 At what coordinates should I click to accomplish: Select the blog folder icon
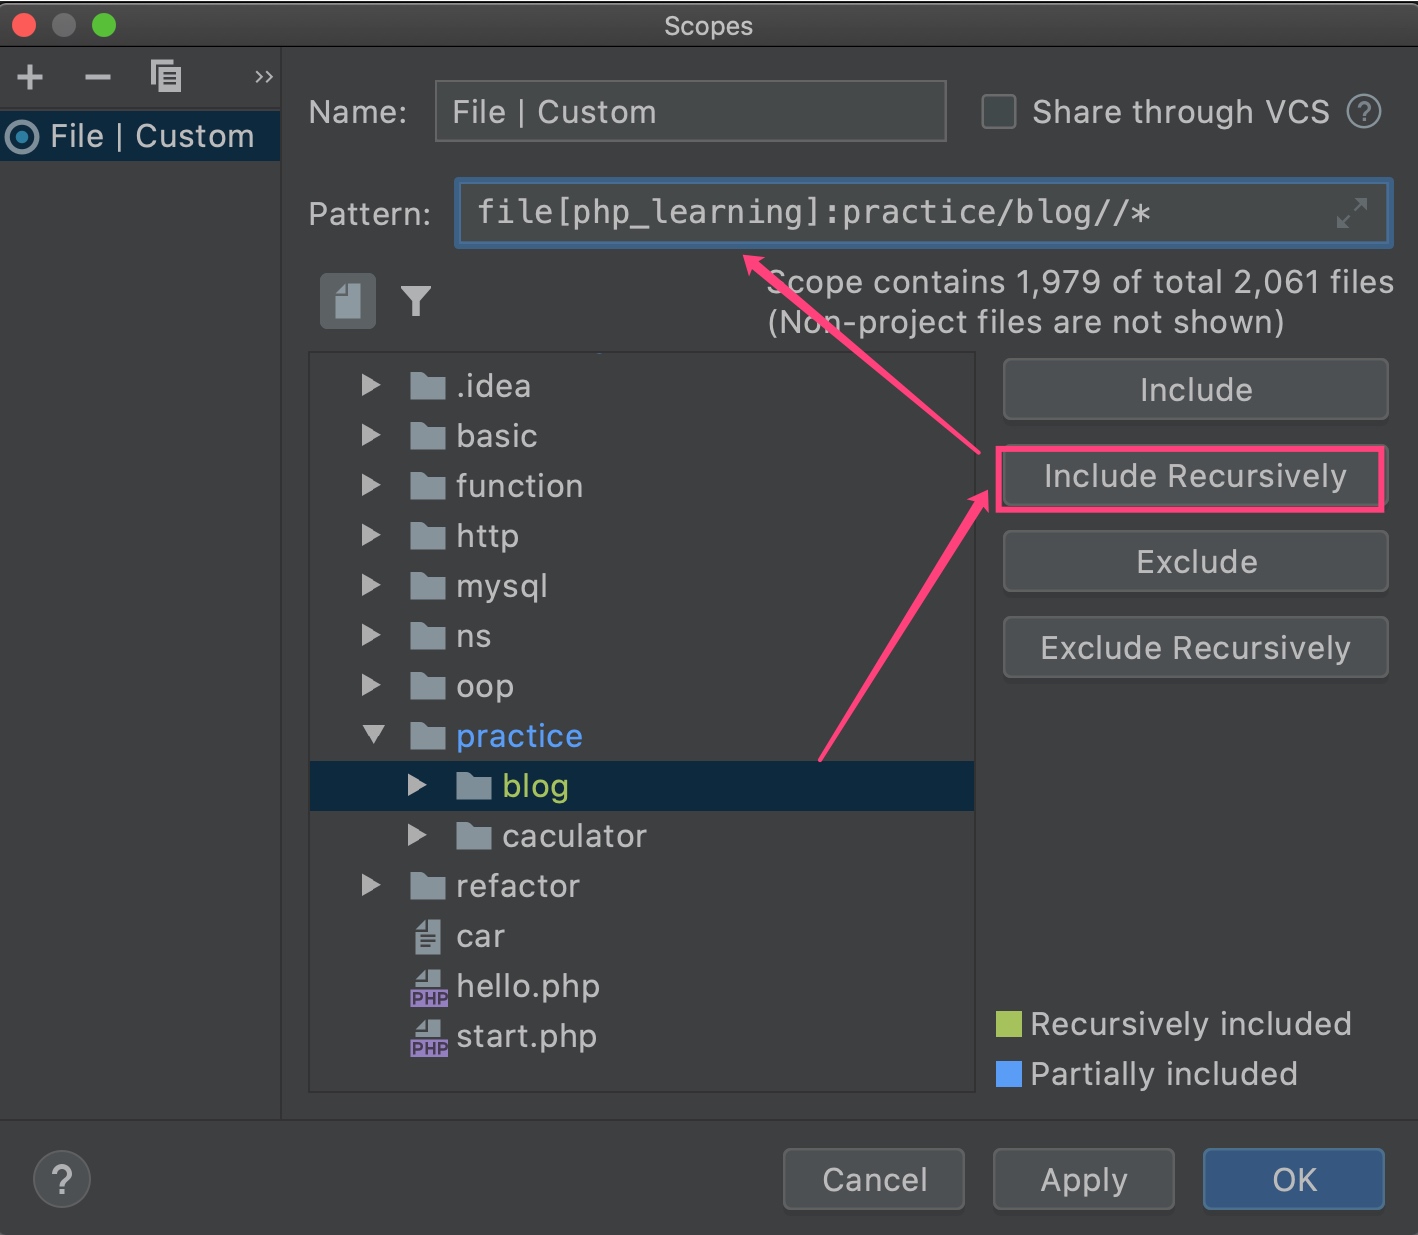(x=474, y=786)
